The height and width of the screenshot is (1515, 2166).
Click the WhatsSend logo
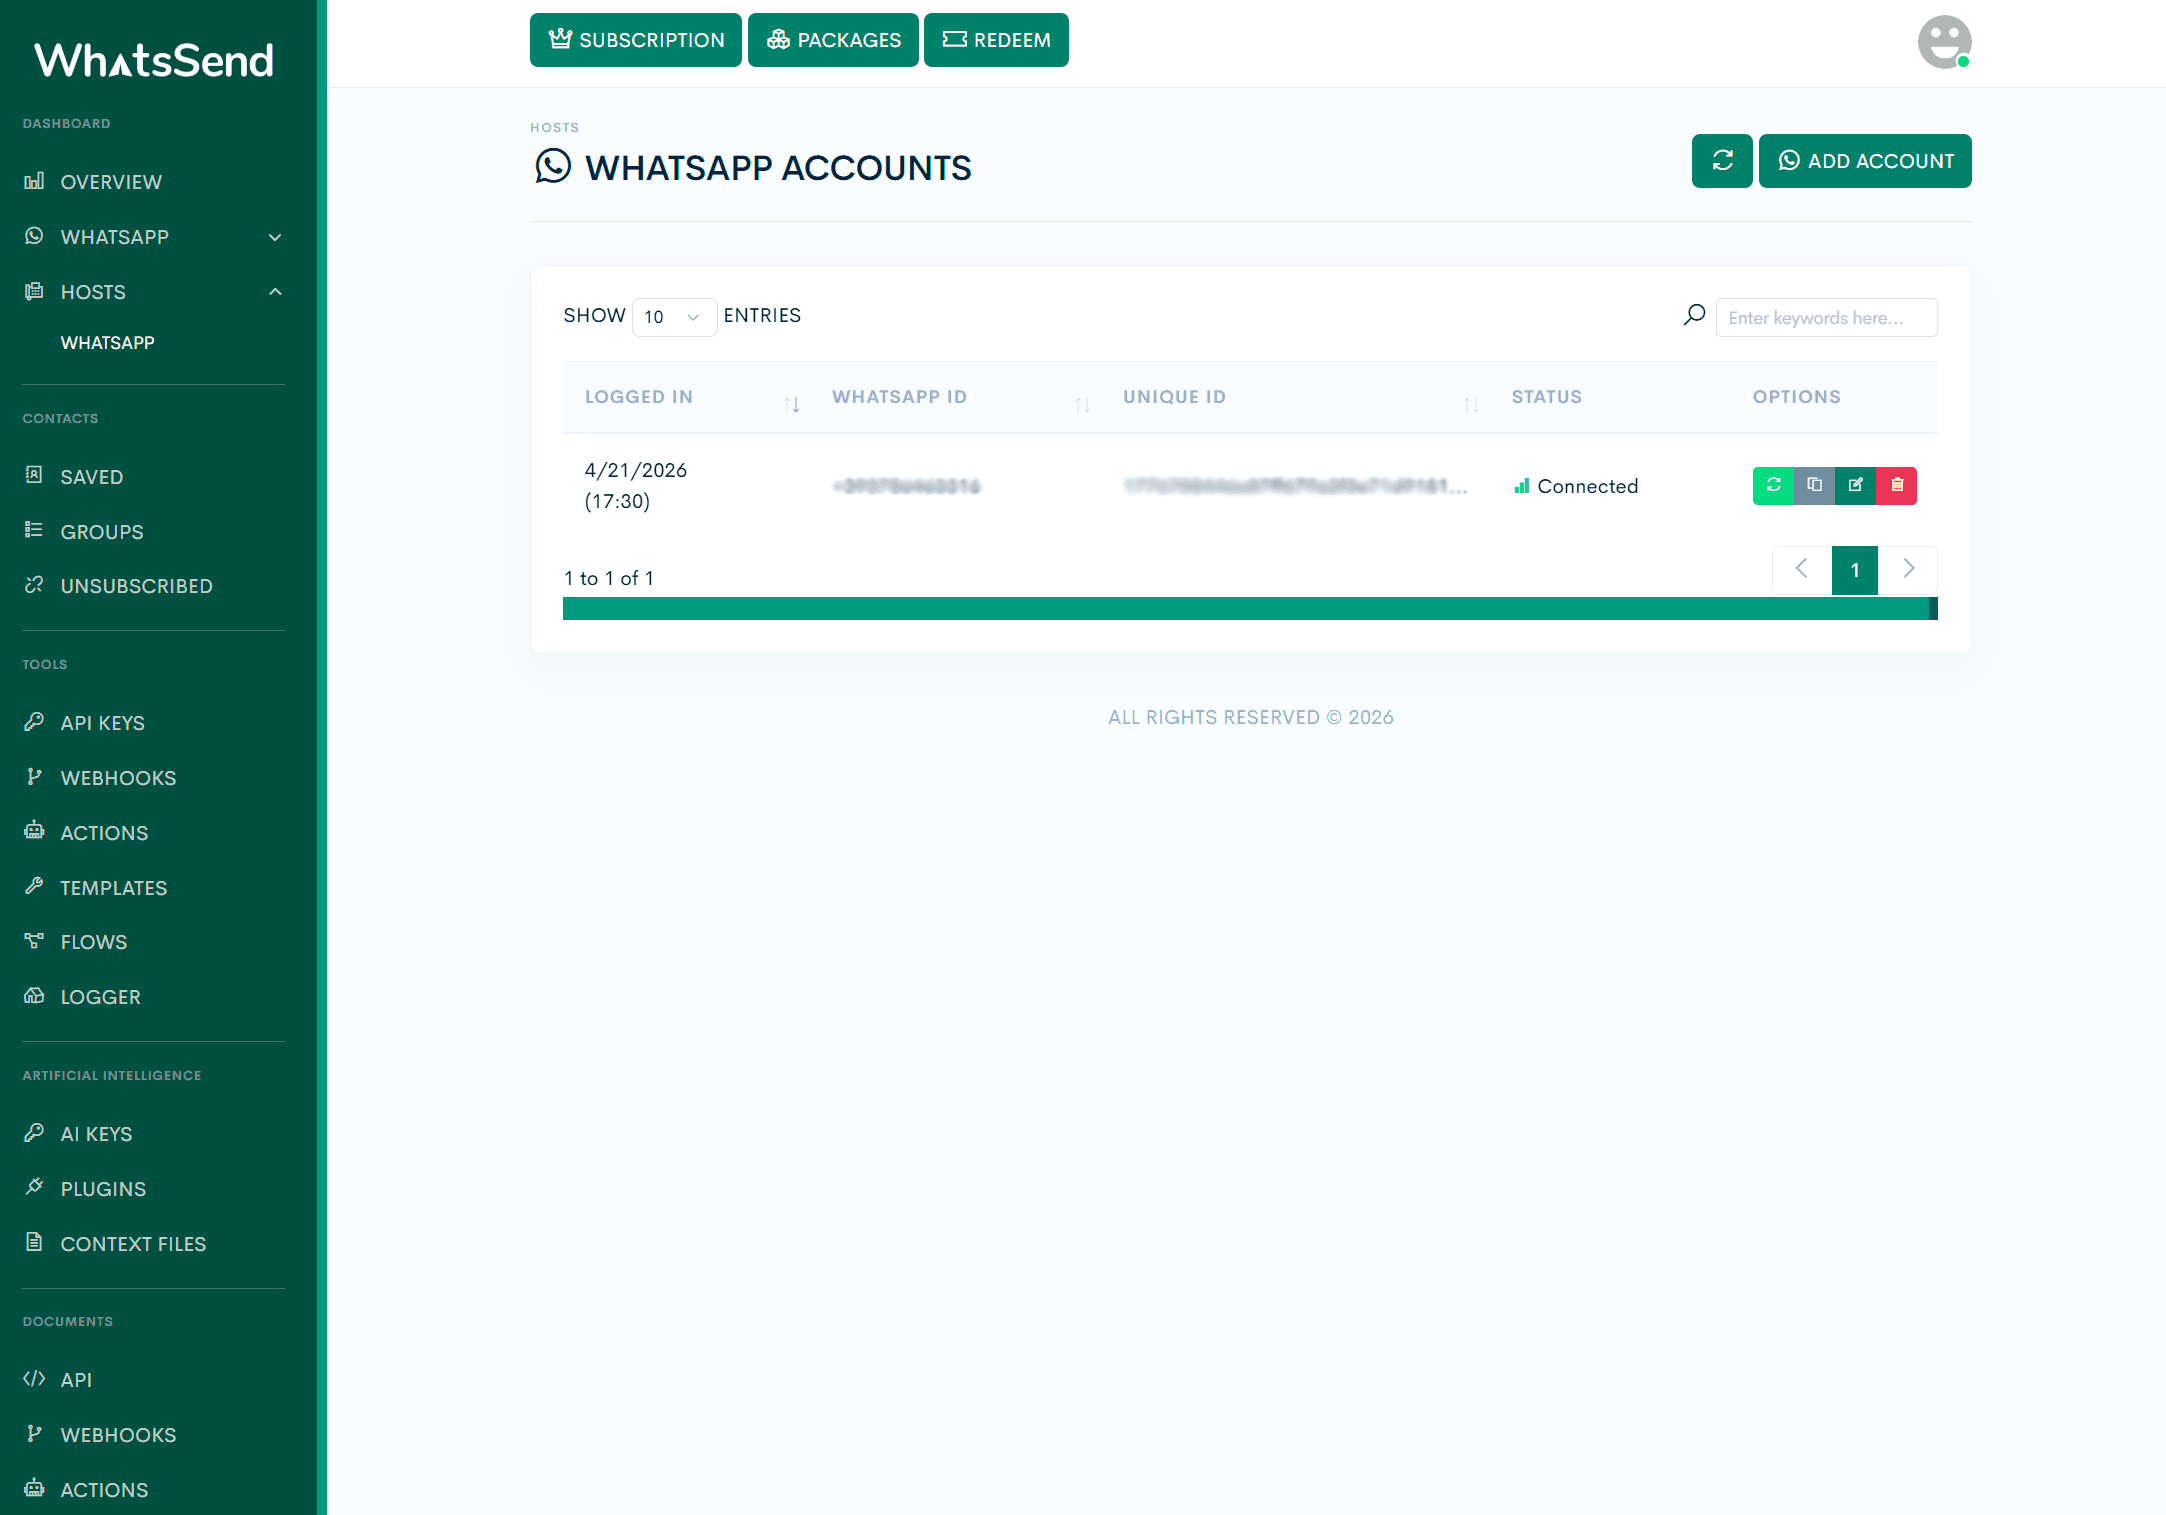click(x=154, y=60)
